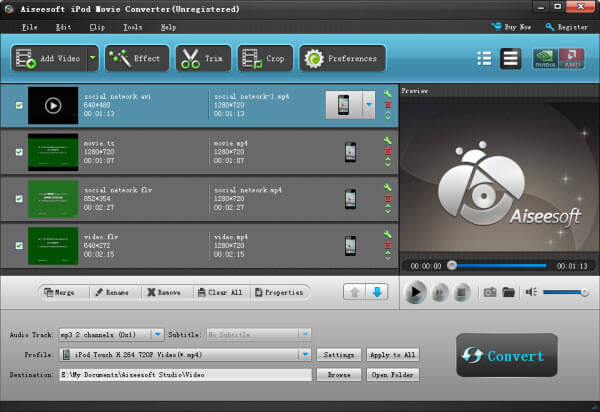
Task: Click the Merge button
Action: click(x=59, y=293)
